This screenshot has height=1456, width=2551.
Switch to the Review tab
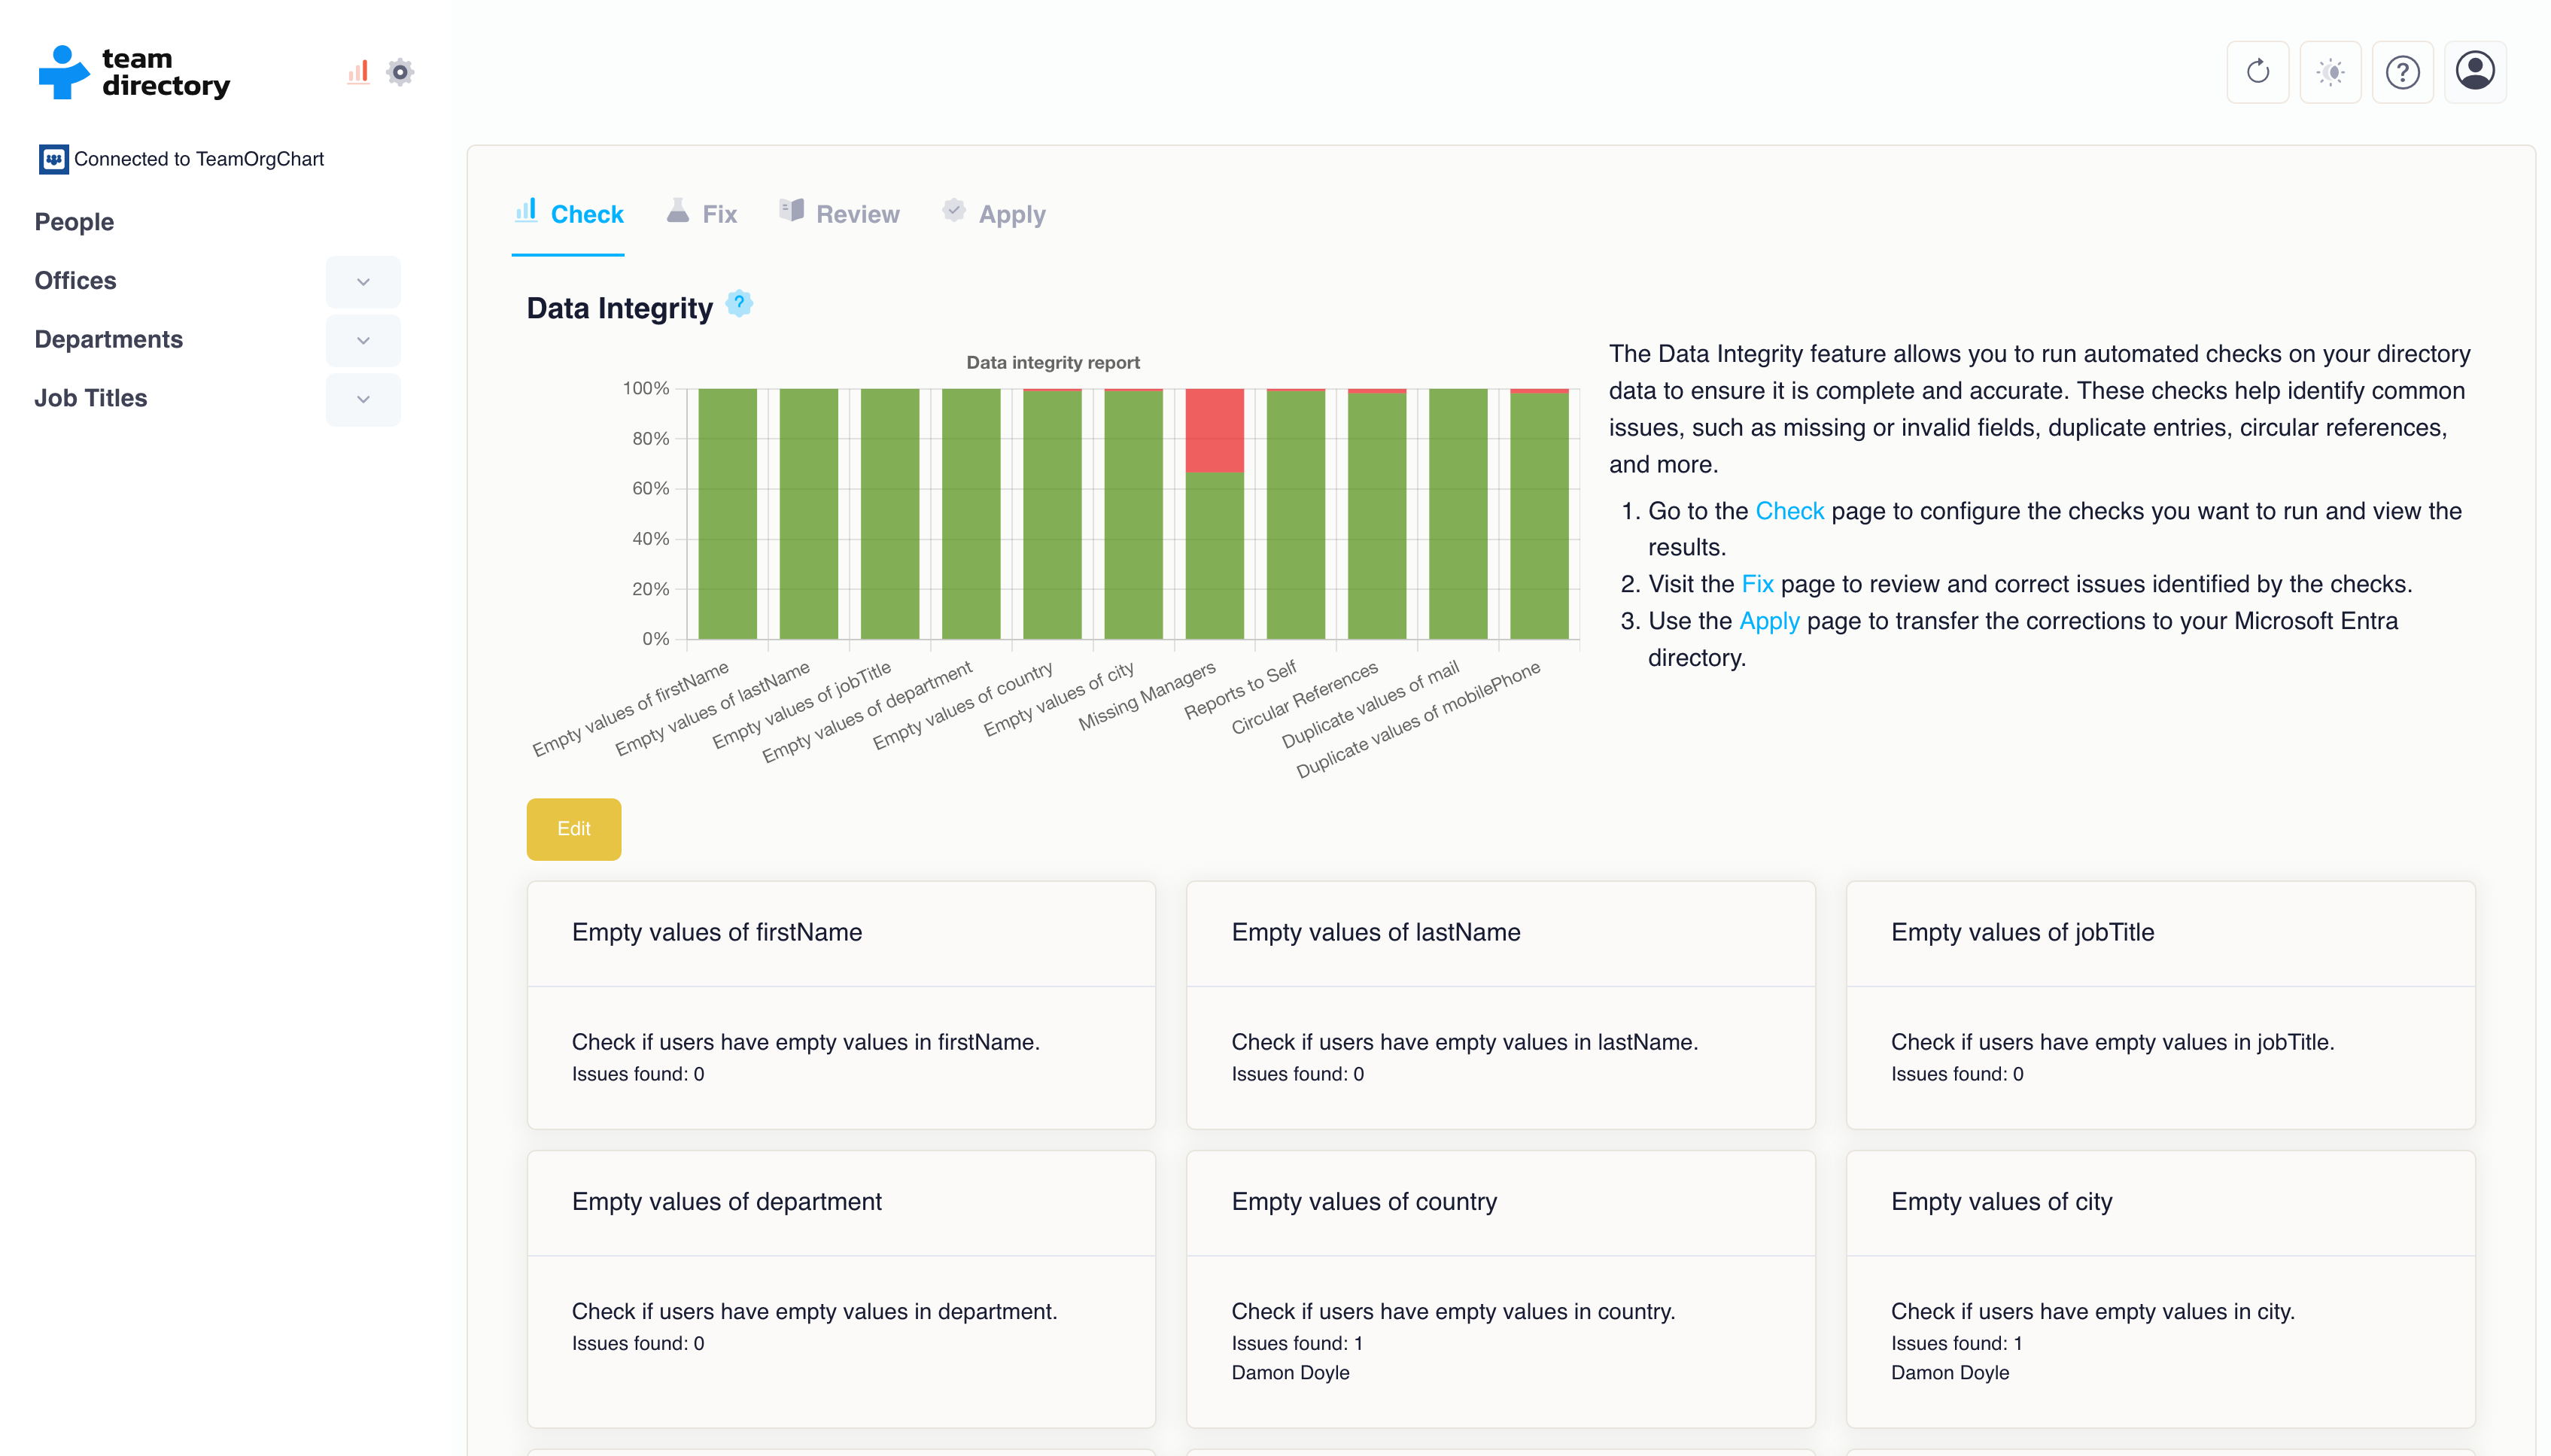840,214
